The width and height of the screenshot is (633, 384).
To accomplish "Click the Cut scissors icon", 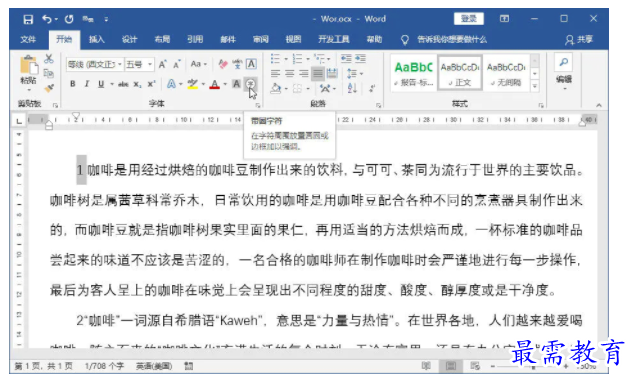I will click(49, 59).
